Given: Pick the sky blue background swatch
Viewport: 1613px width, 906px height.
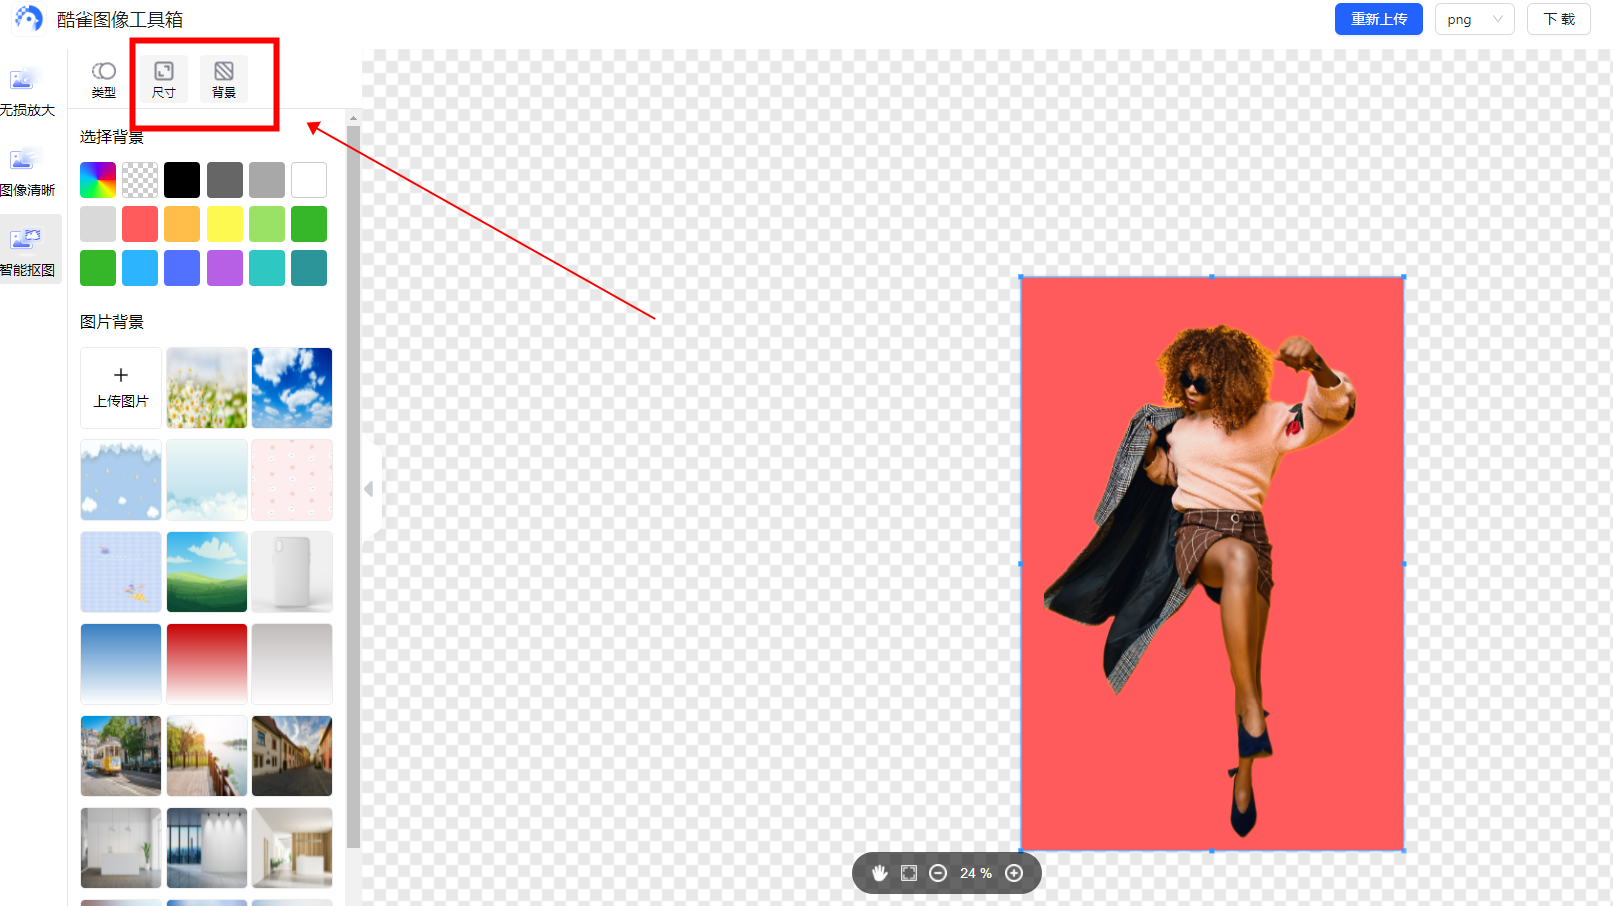Looking at the screenshot, I should click(x=140, y=268).
